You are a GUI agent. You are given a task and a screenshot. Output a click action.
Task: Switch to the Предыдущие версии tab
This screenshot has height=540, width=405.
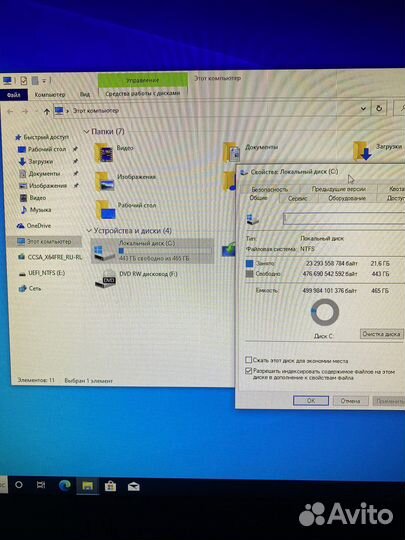pos(339,189)
